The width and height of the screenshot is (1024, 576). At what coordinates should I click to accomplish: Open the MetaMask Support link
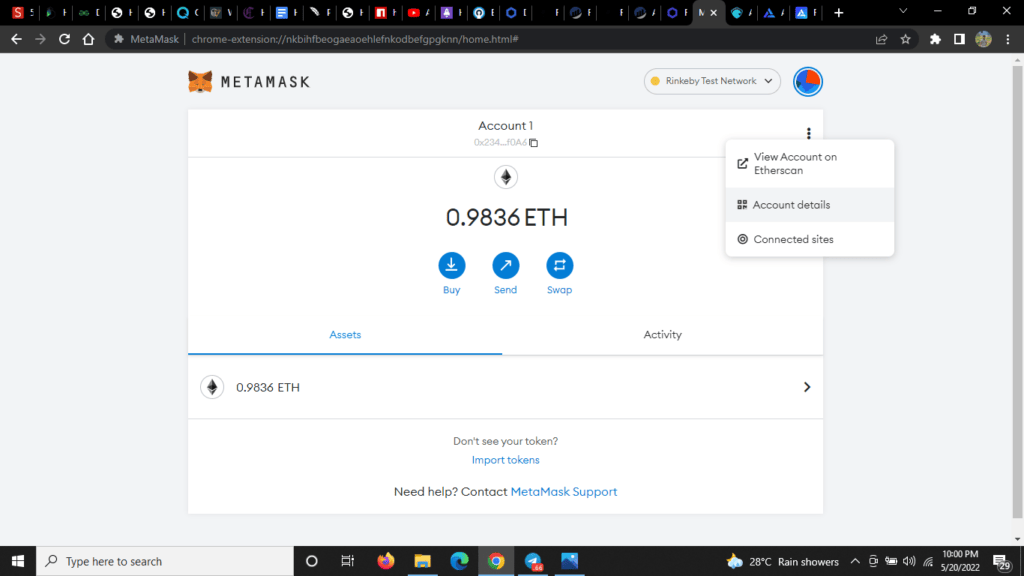click(564, 492)
